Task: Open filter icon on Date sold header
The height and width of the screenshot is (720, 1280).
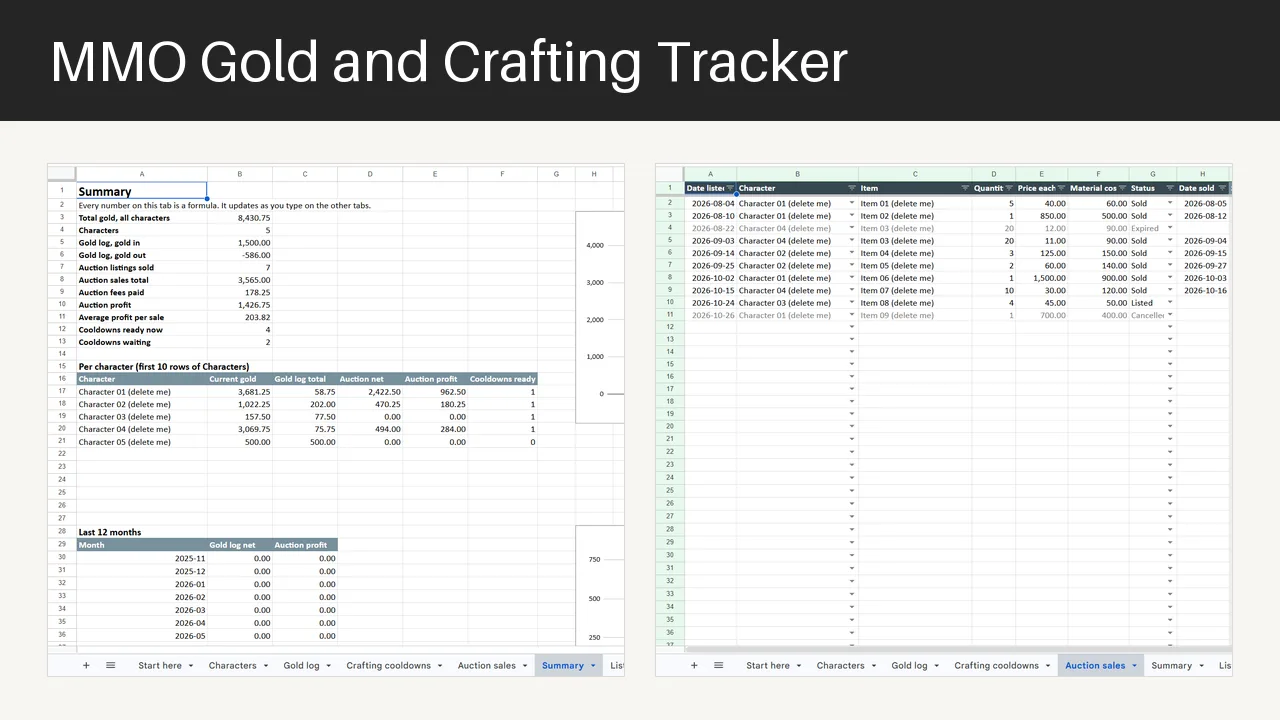Action: [x=1222, y=188]
